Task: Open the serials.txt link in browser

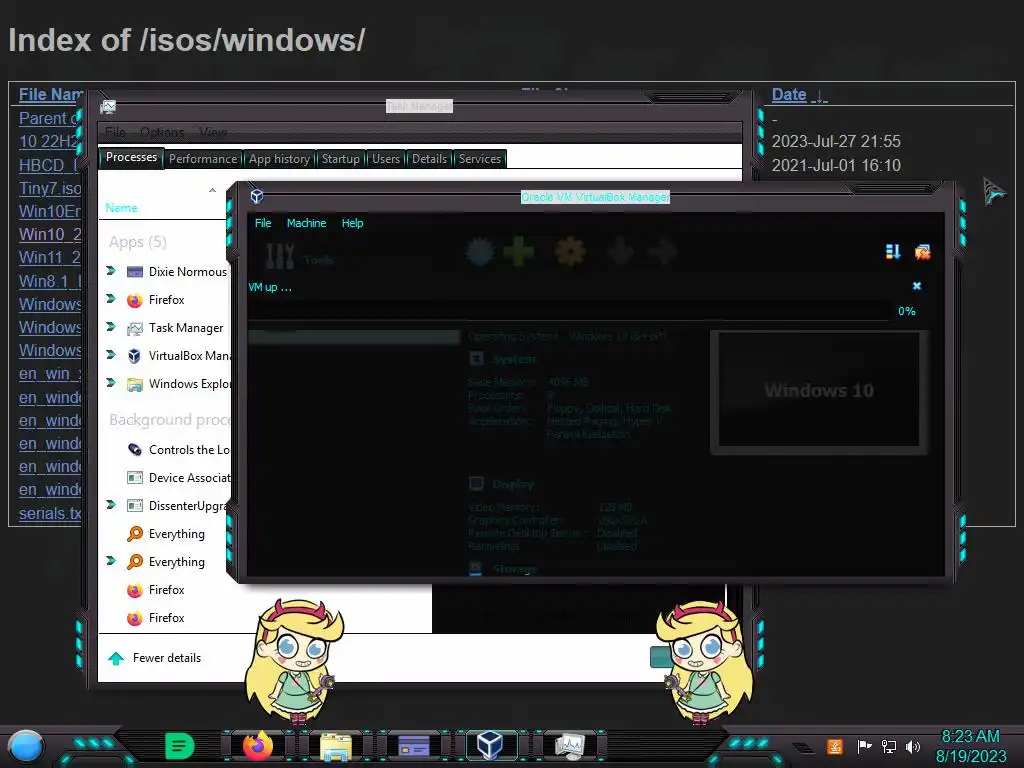Action: point(50,513)
